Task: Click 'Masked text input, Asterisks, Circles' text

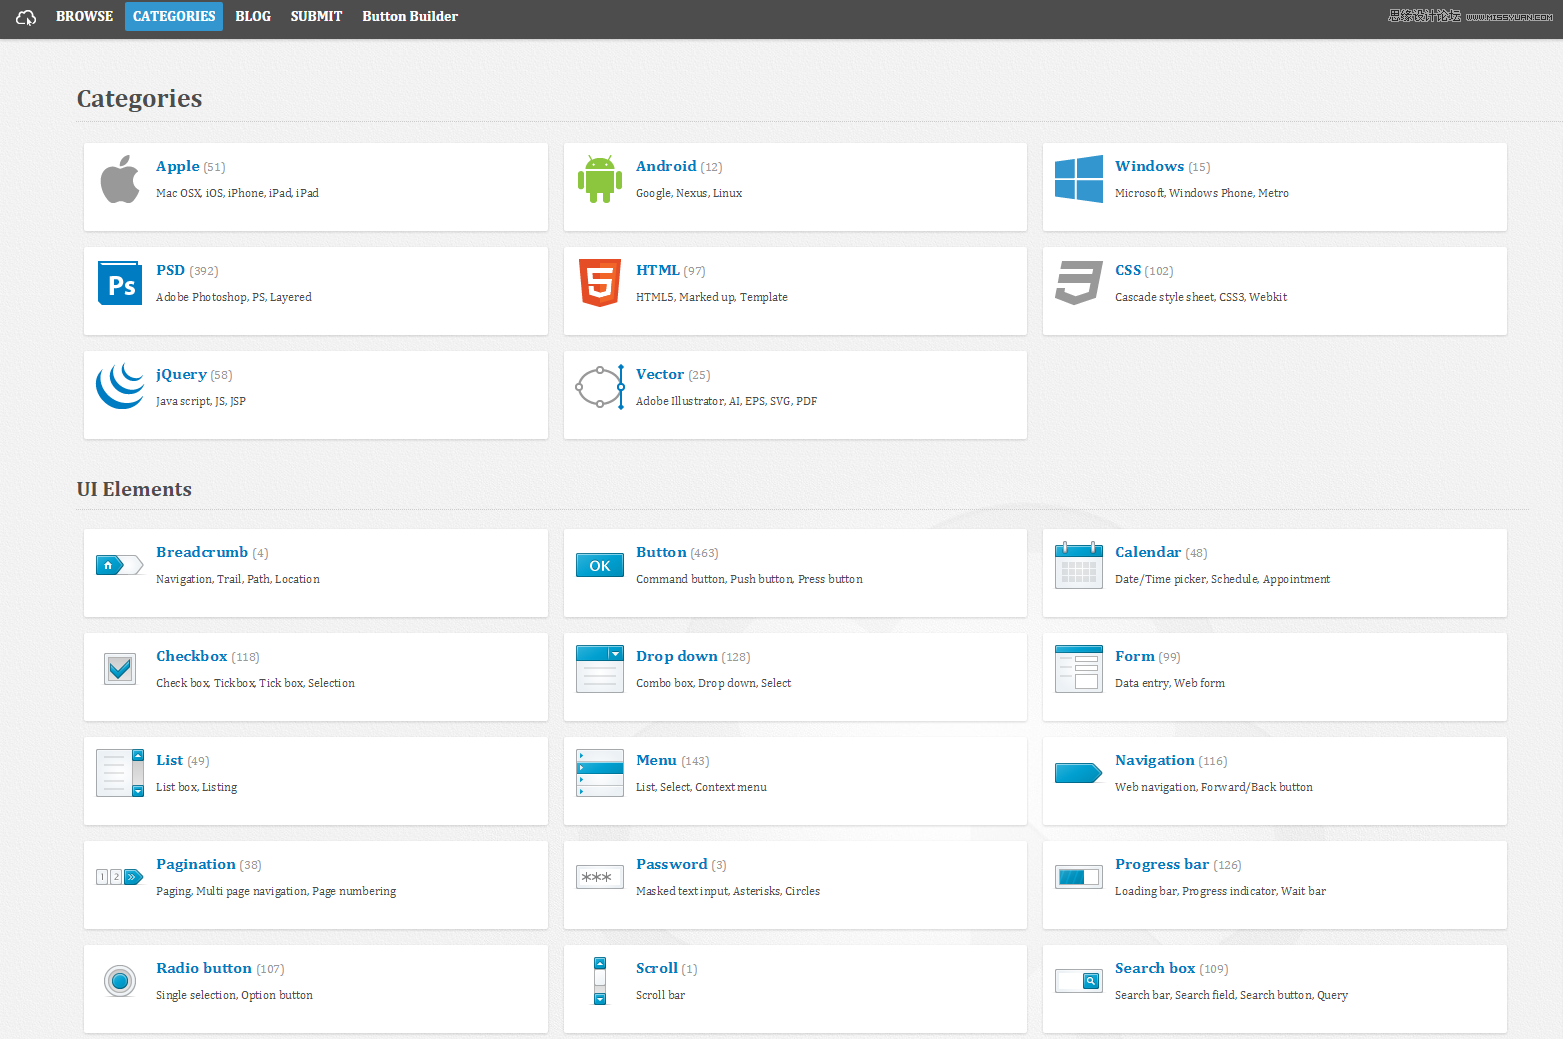Action: click(x=728, y=891)
